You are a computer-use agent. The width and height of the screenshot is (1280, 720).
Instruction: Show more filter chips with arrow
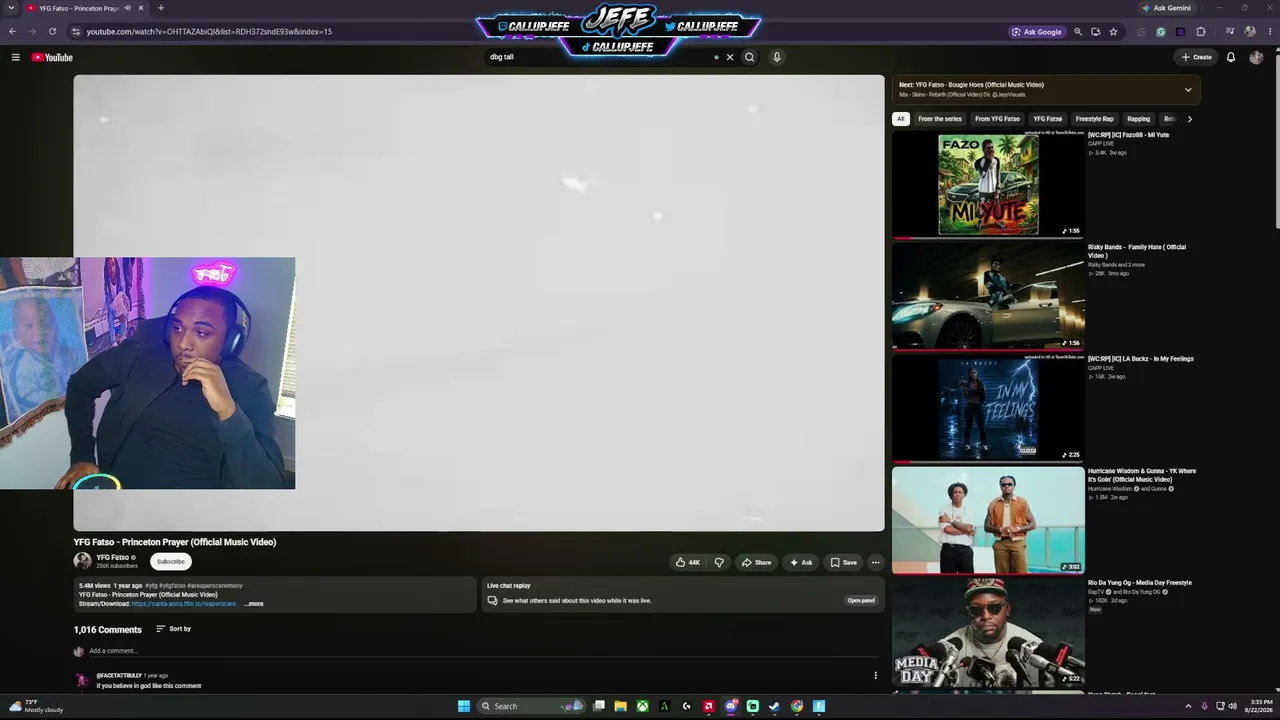tap(1189, 119)
